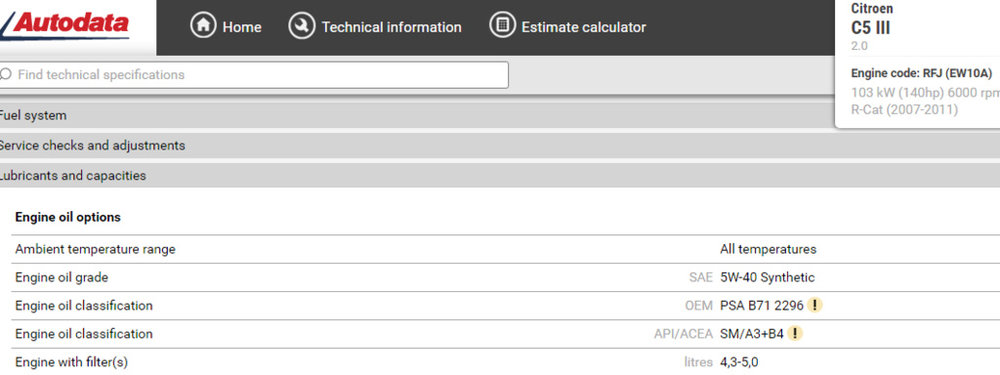Click the OEM unit label
This screenshot has width=1000, height=375.
699,305
